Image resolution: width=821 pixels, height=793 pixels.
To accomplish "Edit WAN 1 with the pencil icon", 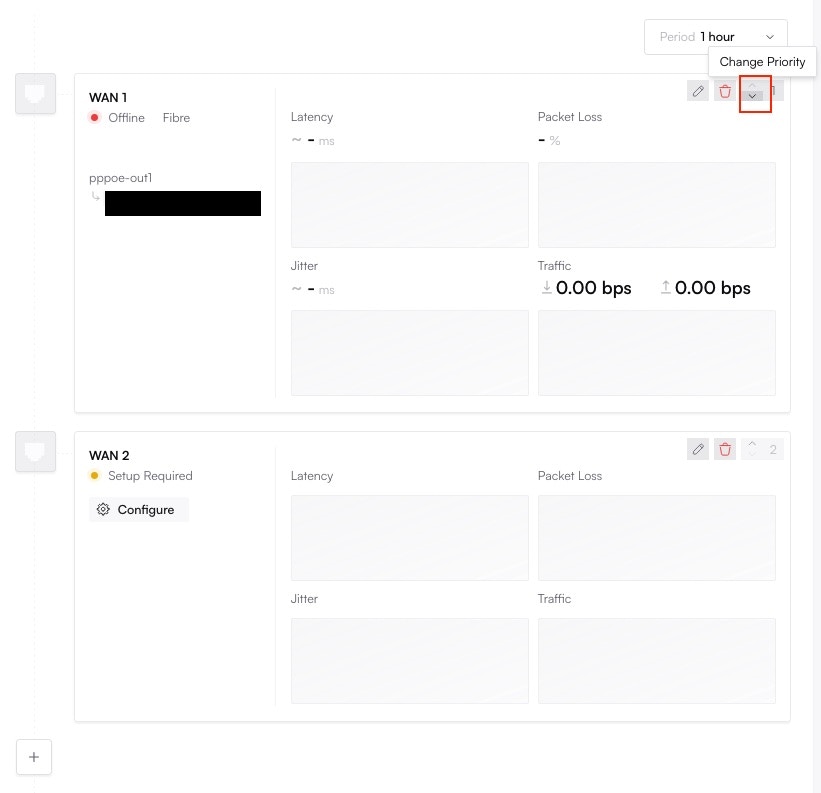I will [x=697, y=91].
